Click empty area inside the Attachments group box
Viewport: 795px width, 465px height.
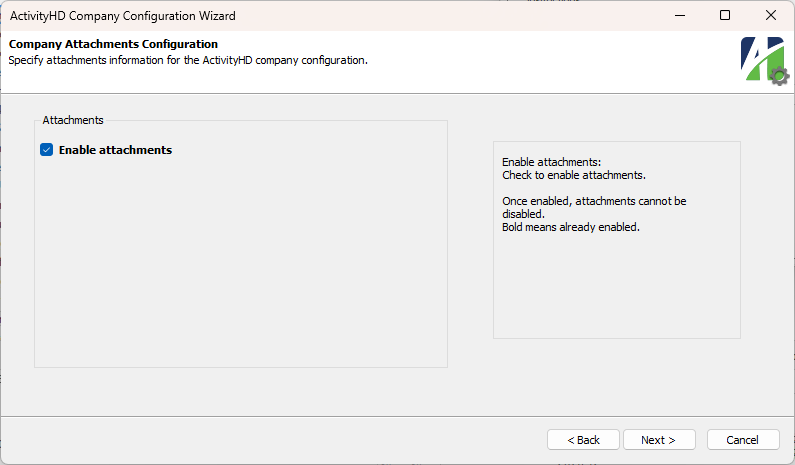[241, 264]
